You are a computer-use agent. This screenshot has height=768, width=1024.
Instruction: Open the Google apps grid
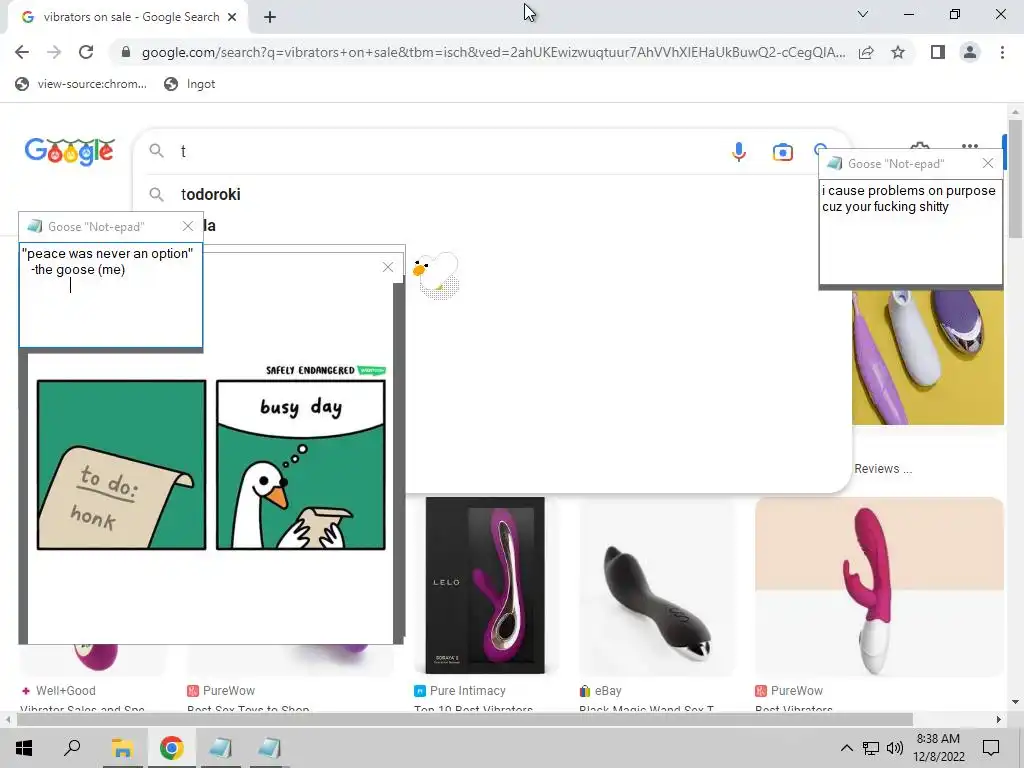(x=970, y=146)
